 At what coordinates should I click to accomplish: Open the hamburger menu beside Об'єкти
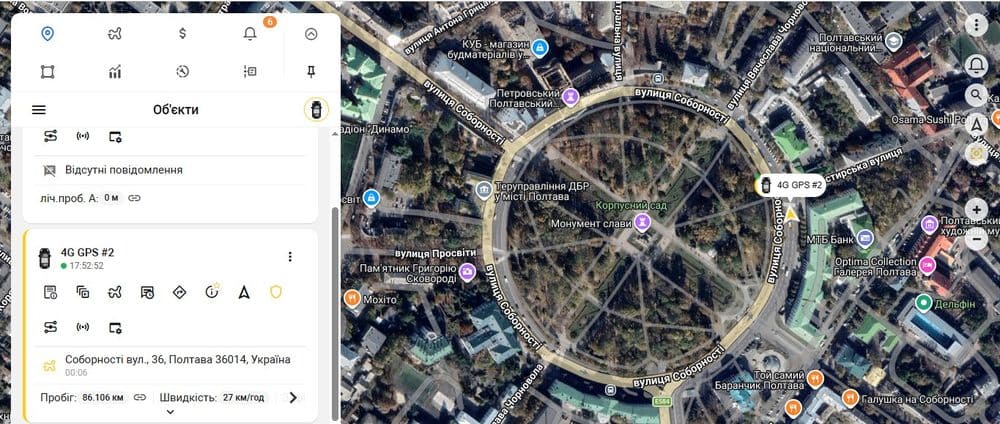[39, 110]
